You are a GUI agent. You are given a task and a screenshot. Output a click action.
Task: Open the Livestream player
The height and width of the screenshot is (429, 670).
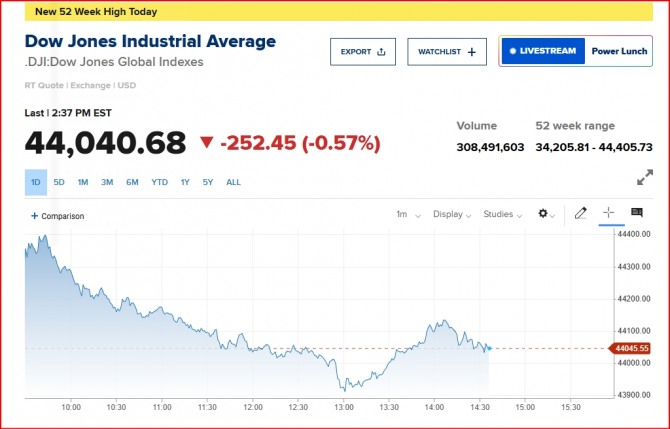(x=542, y=51)
